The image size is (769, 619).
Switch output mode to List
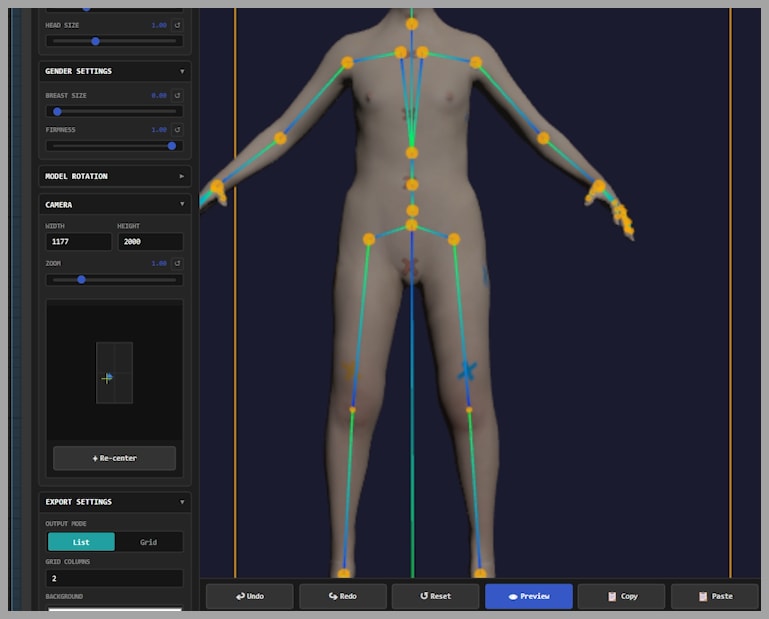point(81,542)
